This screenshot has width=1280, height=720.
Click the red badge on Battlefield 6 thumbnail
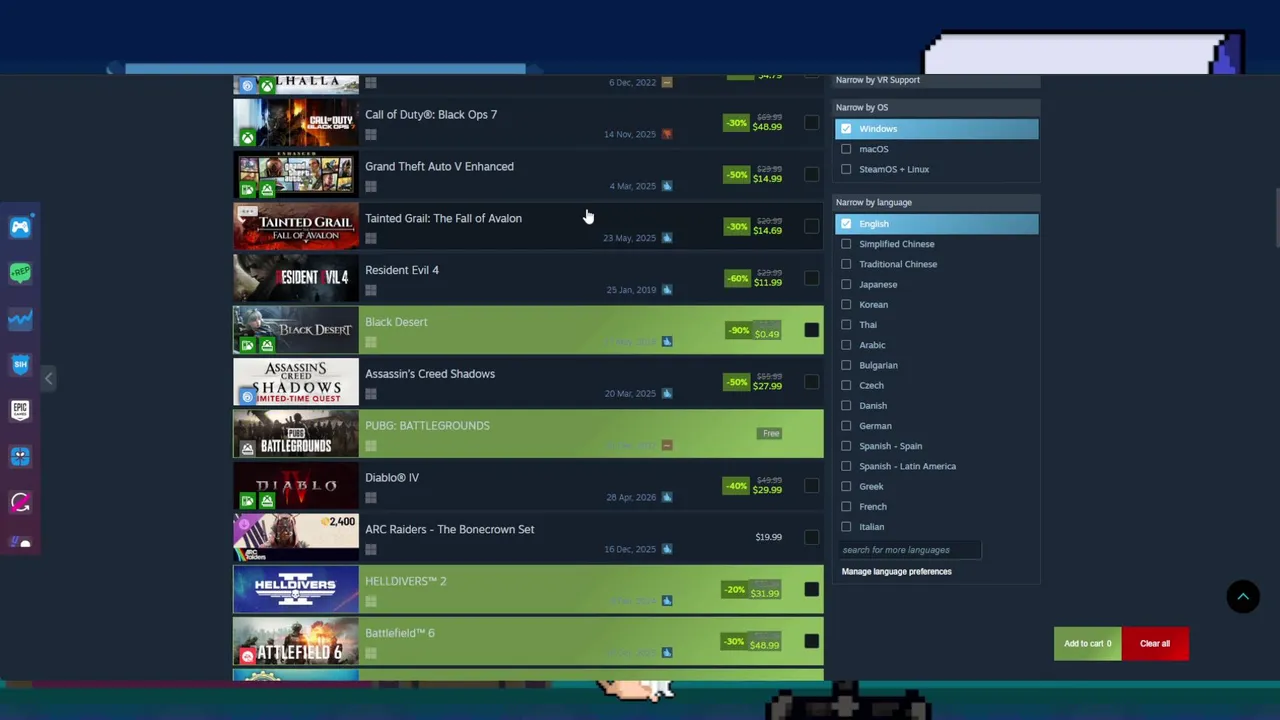247,656
